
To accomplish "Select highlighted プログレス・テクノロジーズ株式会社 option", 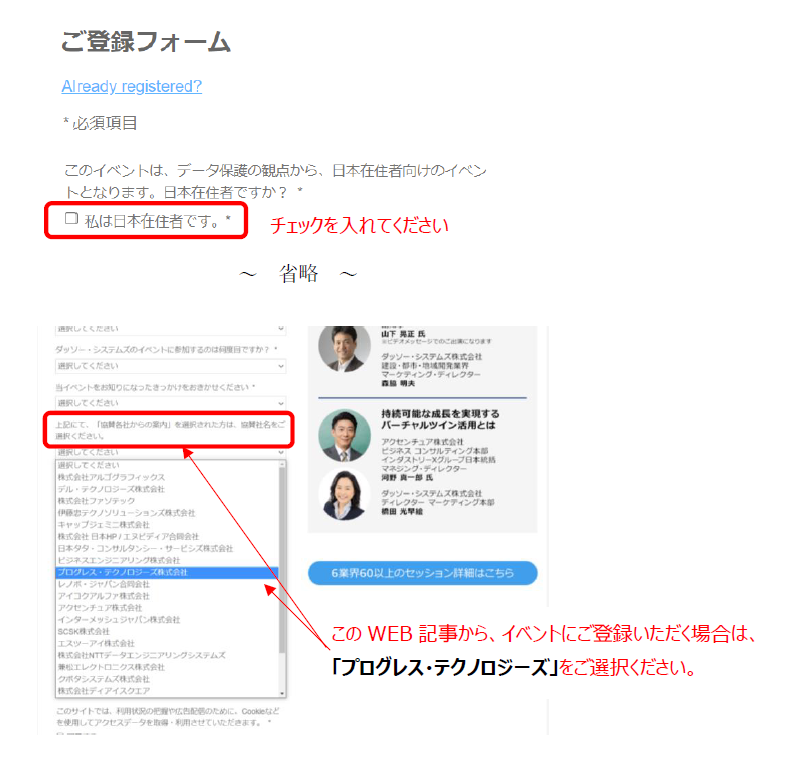I will [167, 572].
